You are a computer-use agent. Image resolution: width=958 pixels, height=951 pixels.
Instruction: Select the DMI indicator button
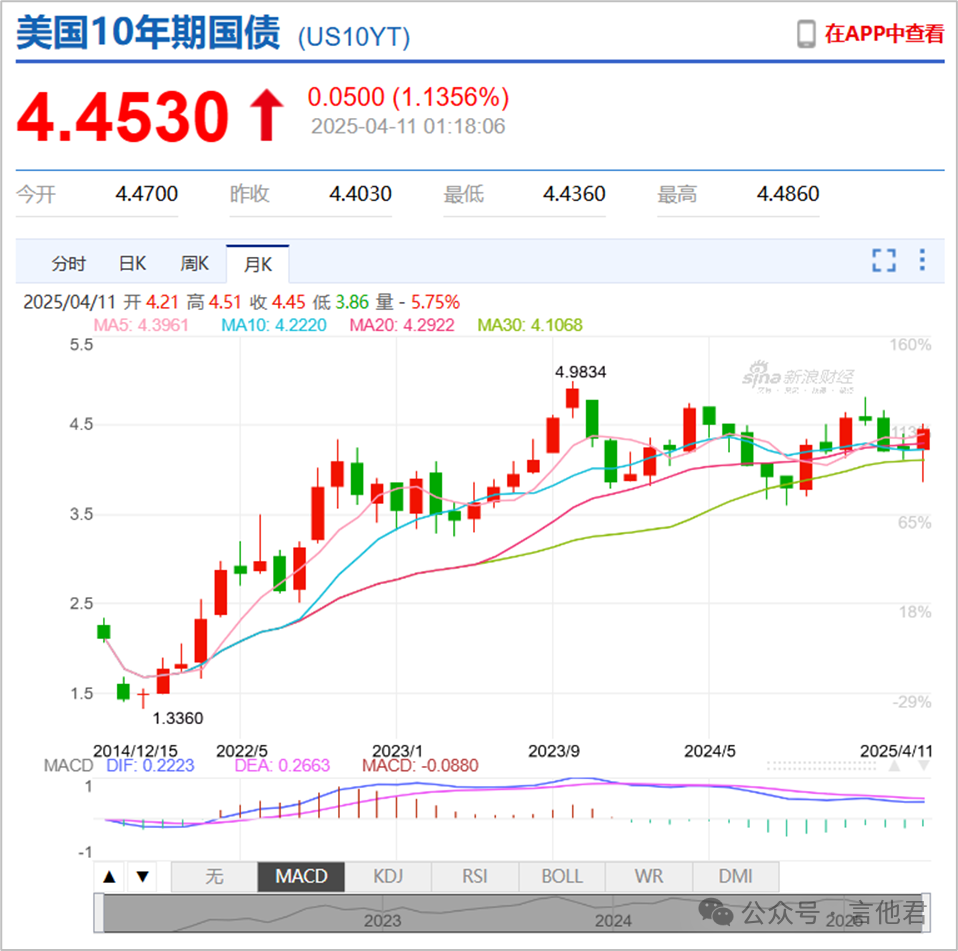coord(736,877)
